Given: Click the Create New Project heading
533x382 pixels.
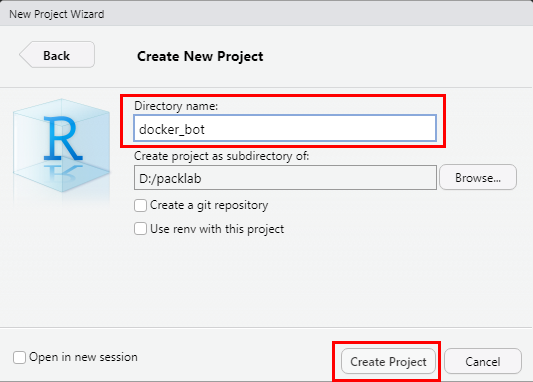Looking at the screenshot, I should (x=200, y=56).
